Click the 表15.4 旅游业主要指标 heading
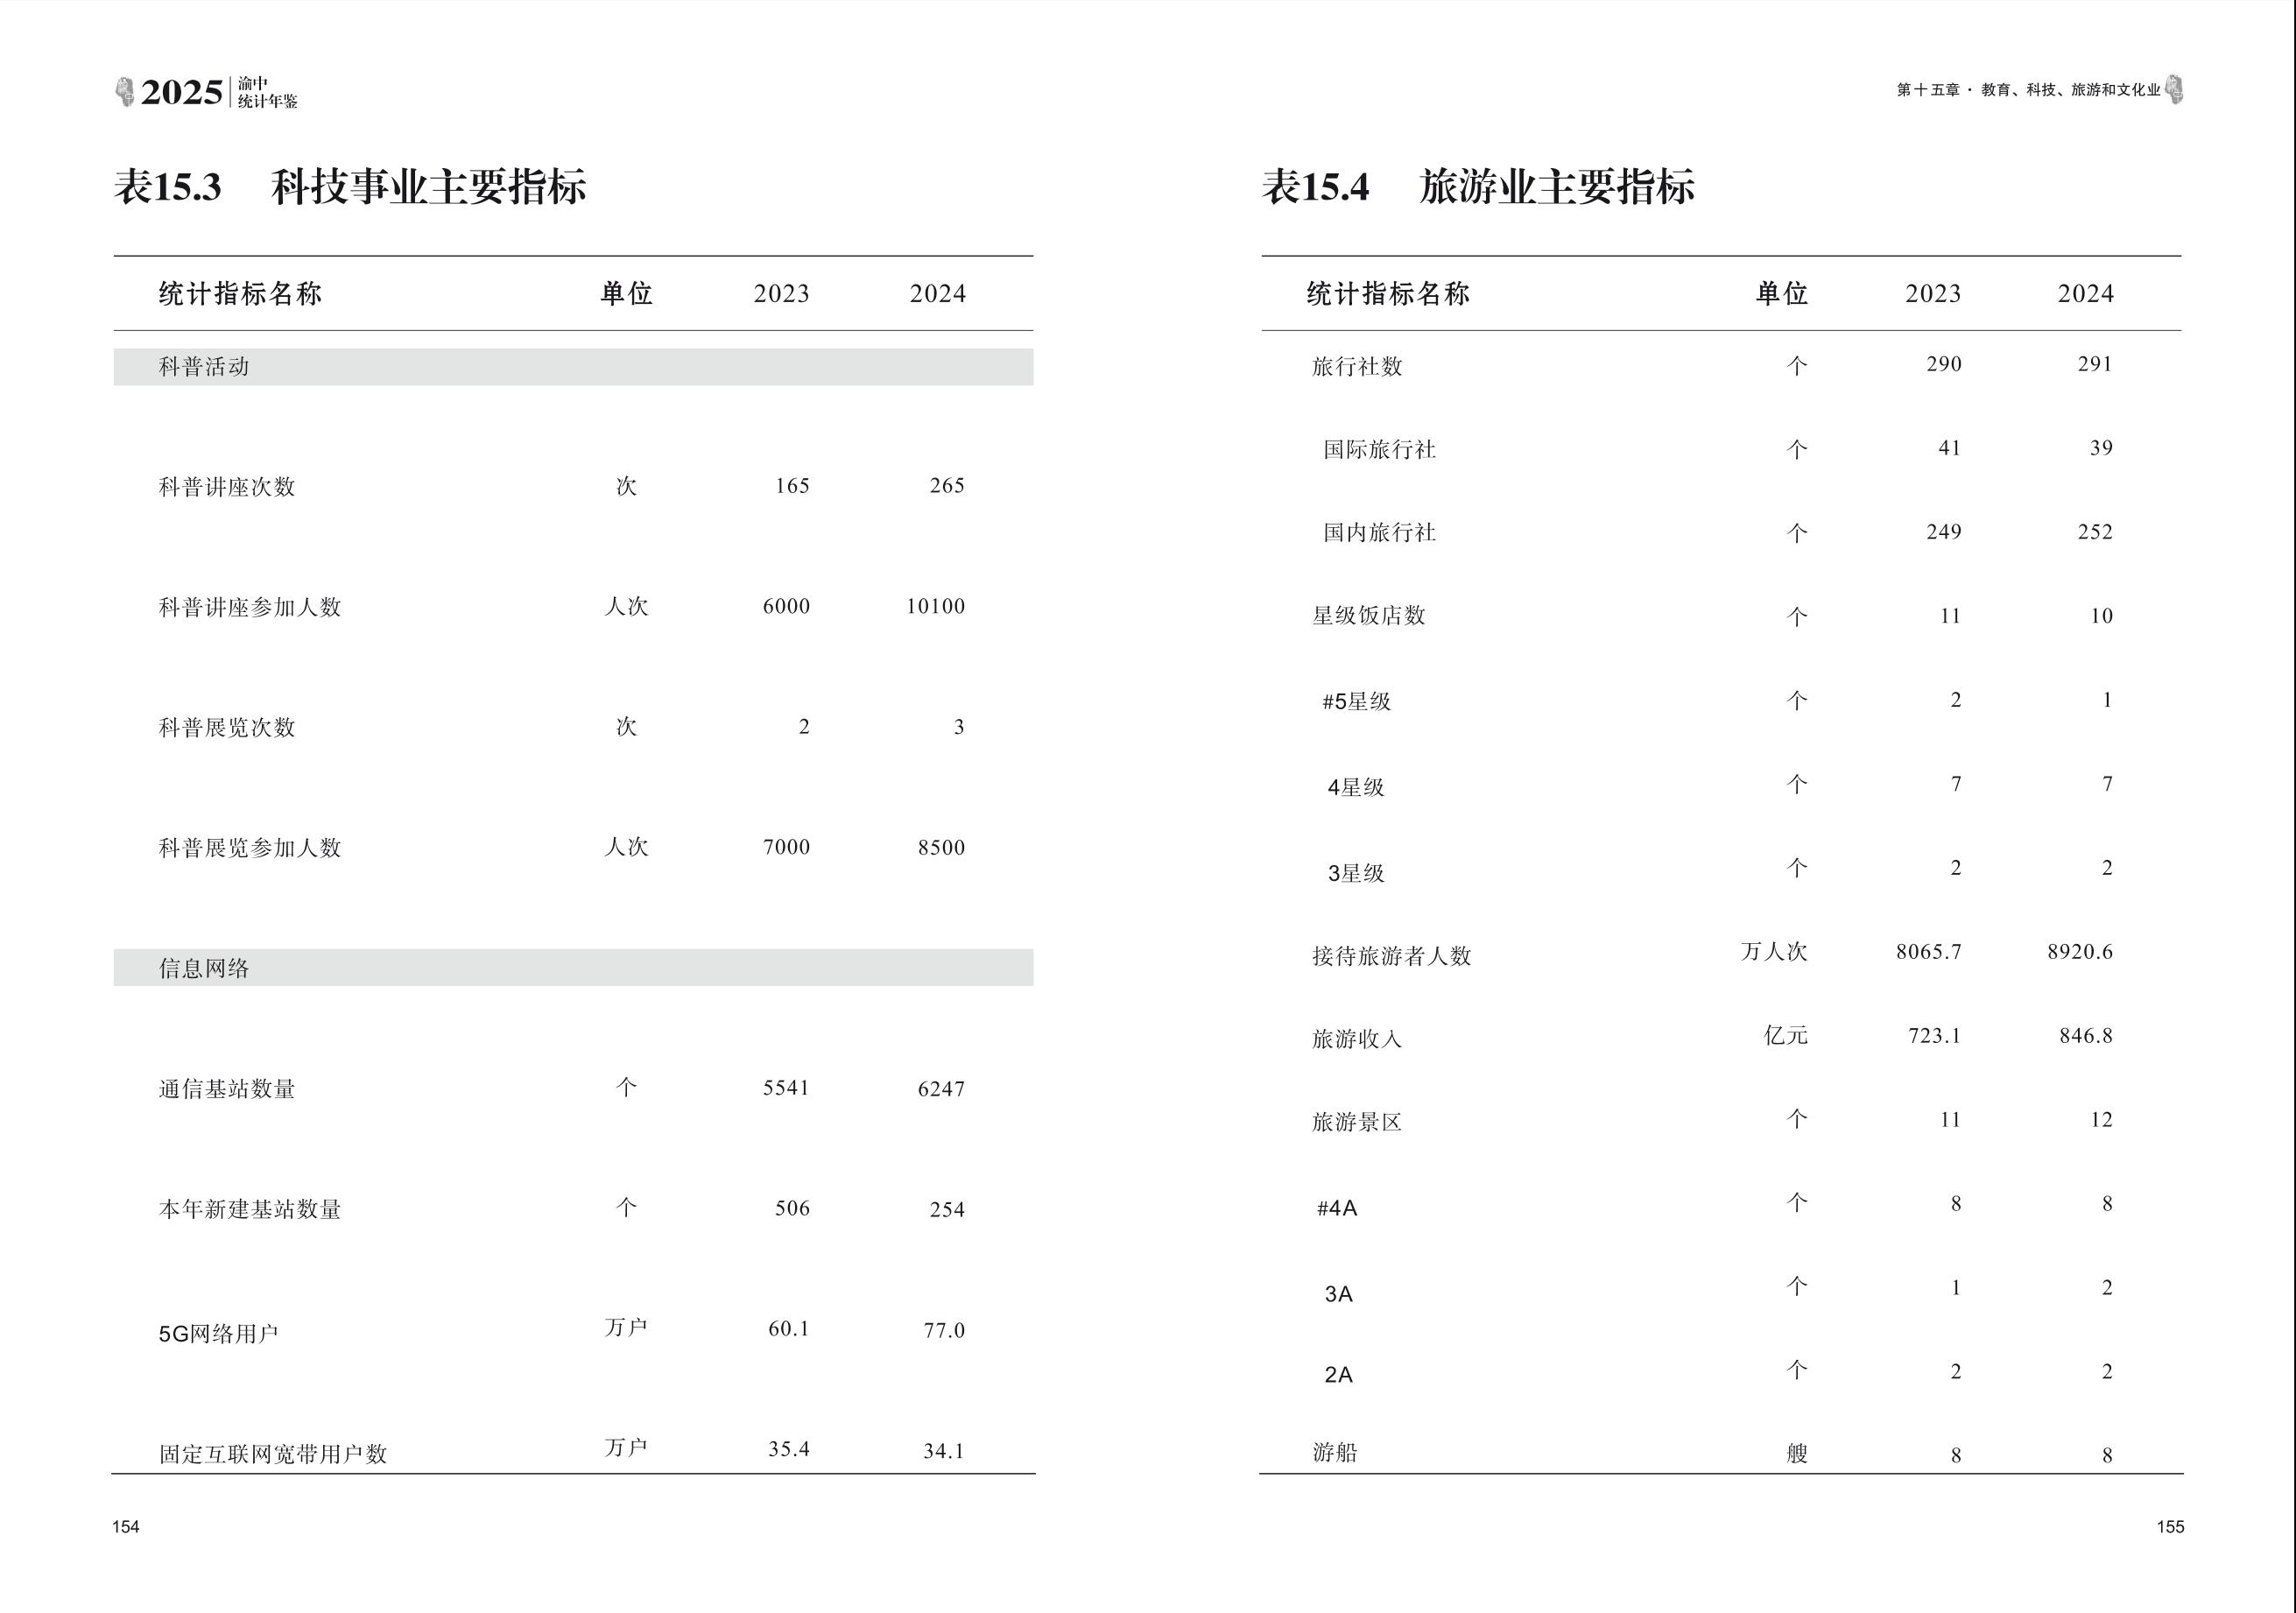The width and height of the screenshot is (2296, 1613). click(1478, 187)
